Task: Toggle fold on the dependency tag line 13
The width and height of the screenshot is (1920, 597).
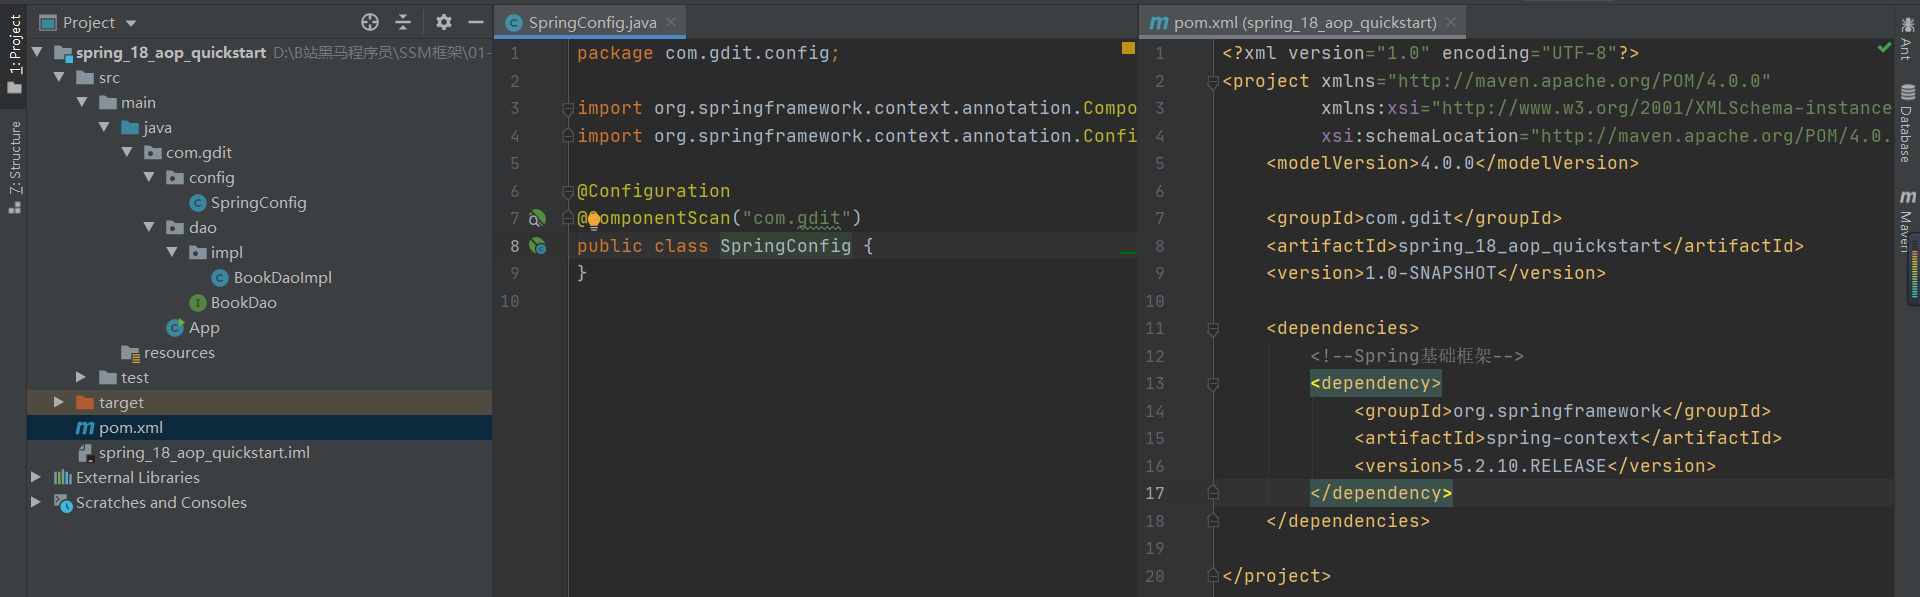Action: pos(1213,384)
